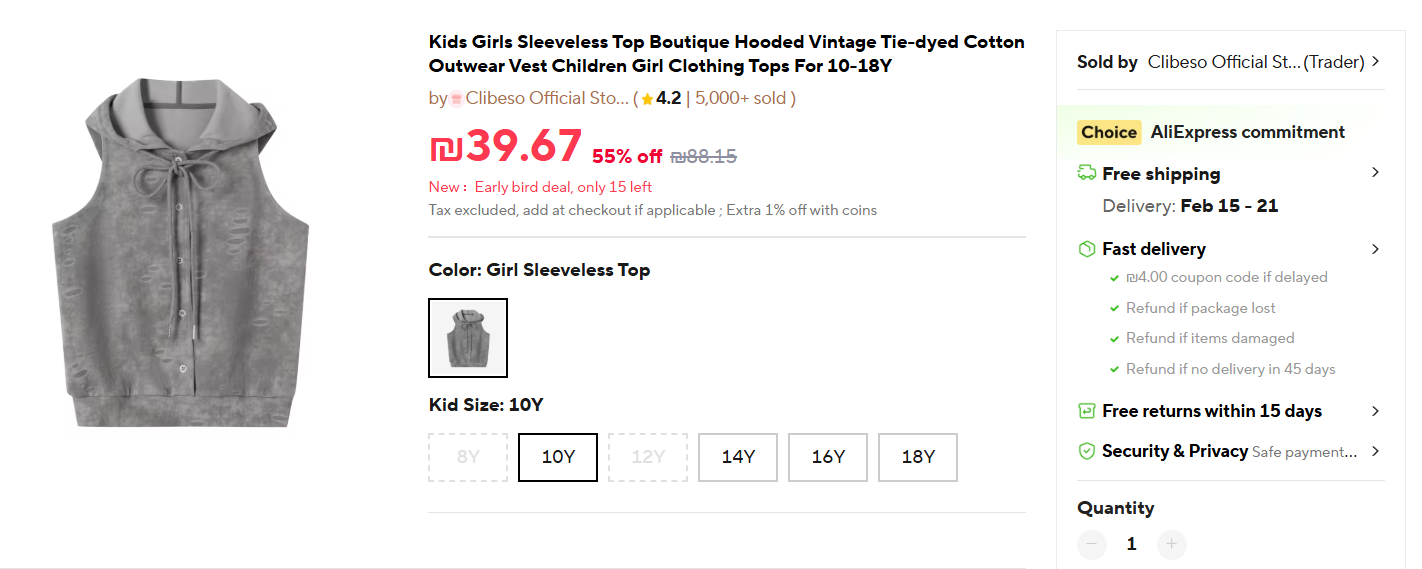The width and height of the screenshot is (1422, 569).
Task: Click the Choice badge
Action: [1109, 132]
